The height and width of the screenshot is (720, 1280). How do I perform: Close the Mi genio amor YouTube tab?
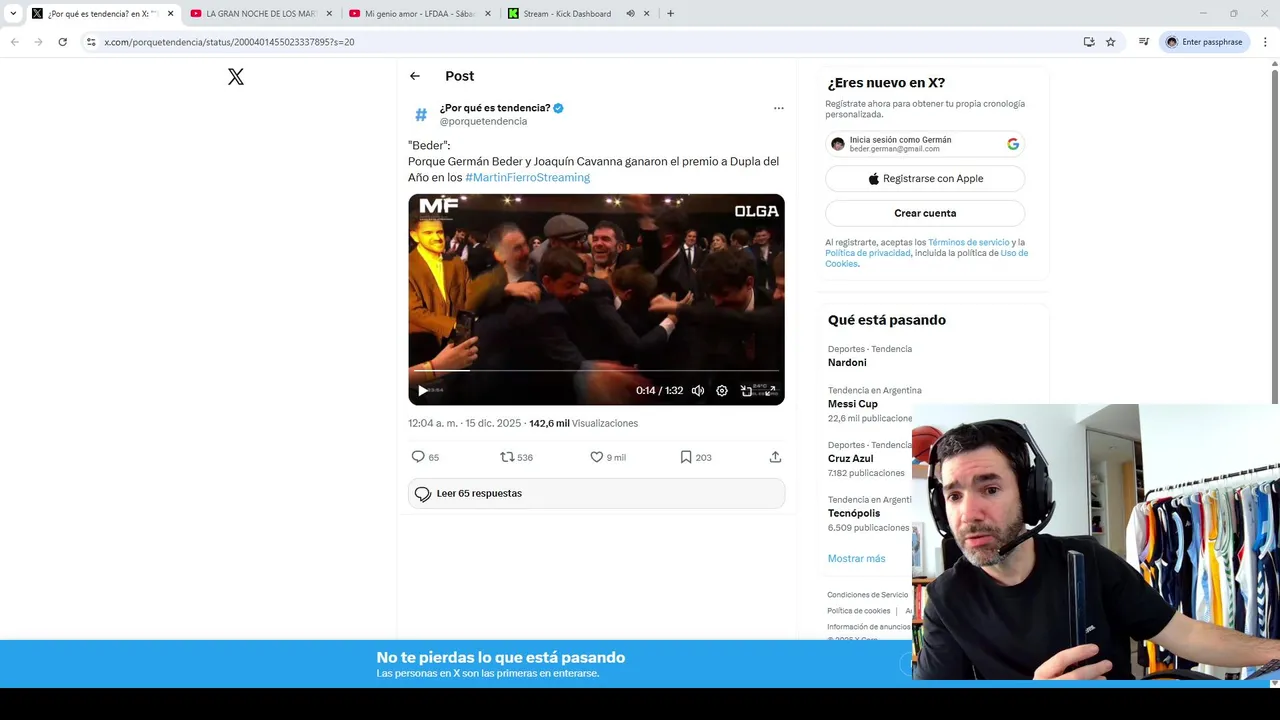pyautogui.click(x=488, y=14)
